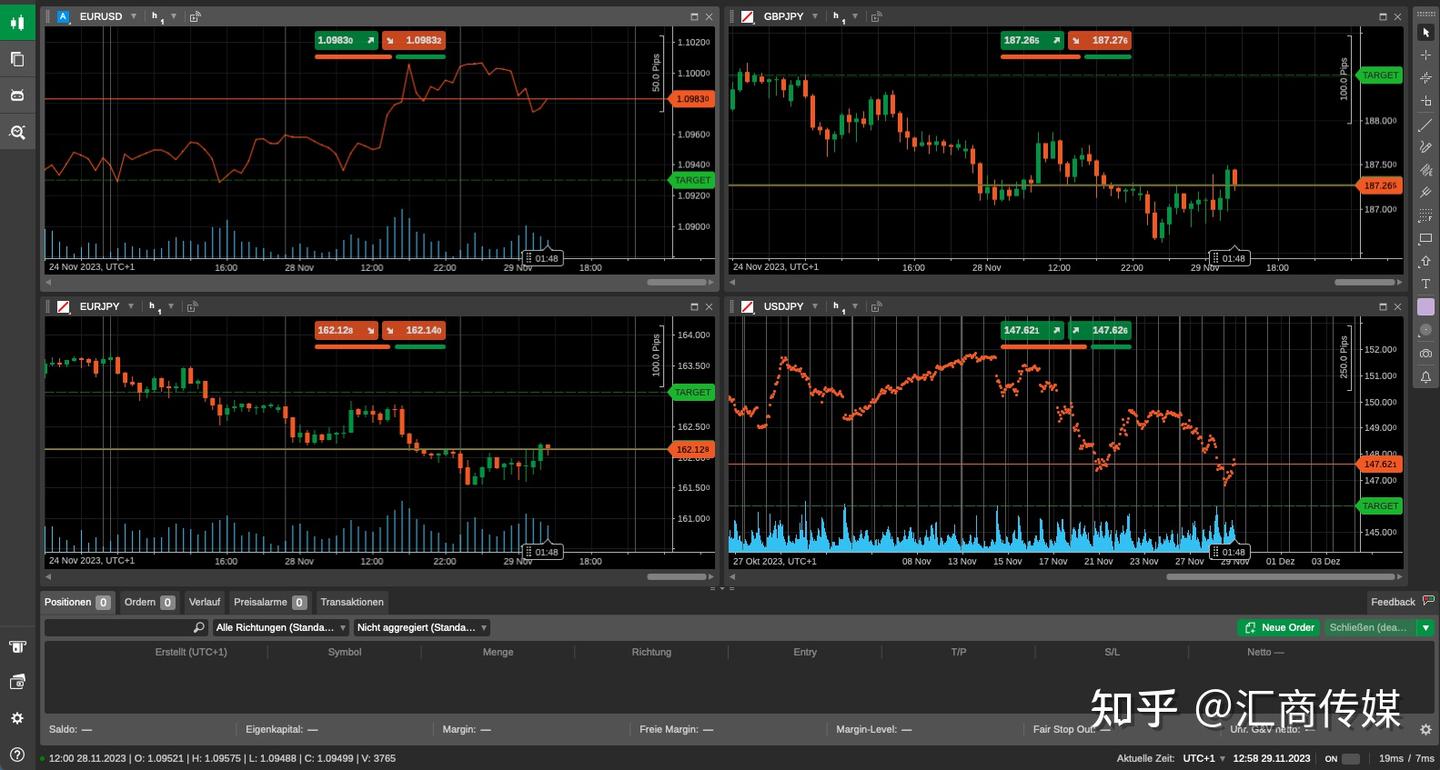Click EURUSD buy button 1.09832
1440x770 pixels.
point(414,40)
